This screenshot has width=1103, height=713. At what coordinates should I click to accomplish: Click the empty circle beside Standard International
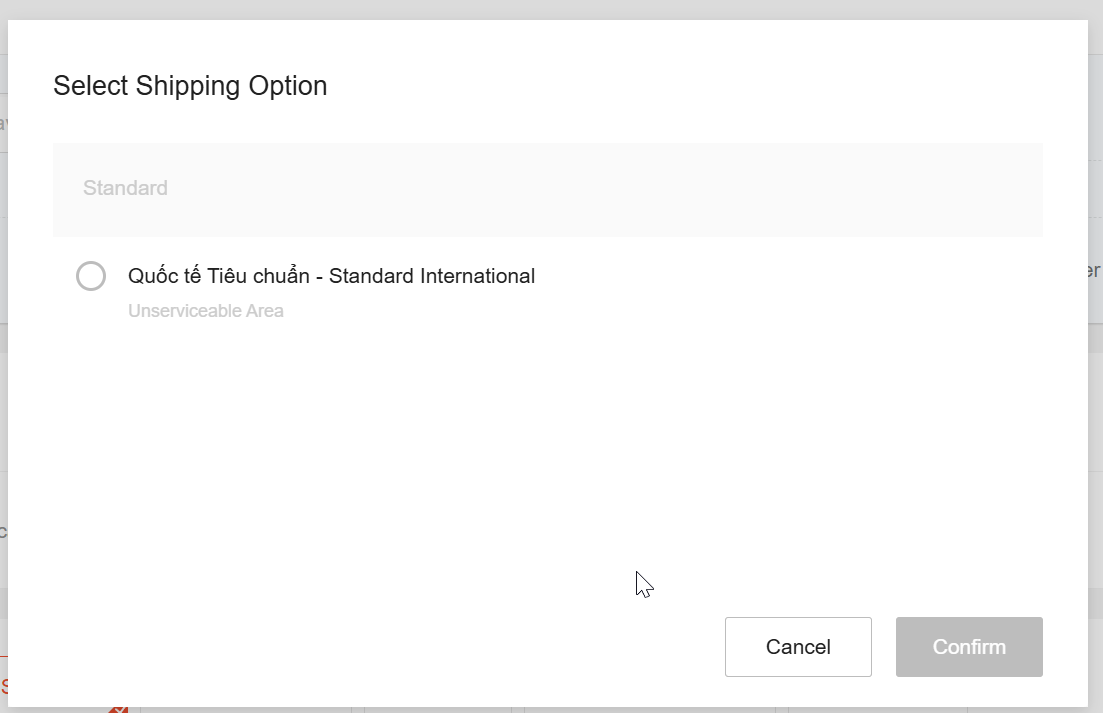click(x=91, y=276)
